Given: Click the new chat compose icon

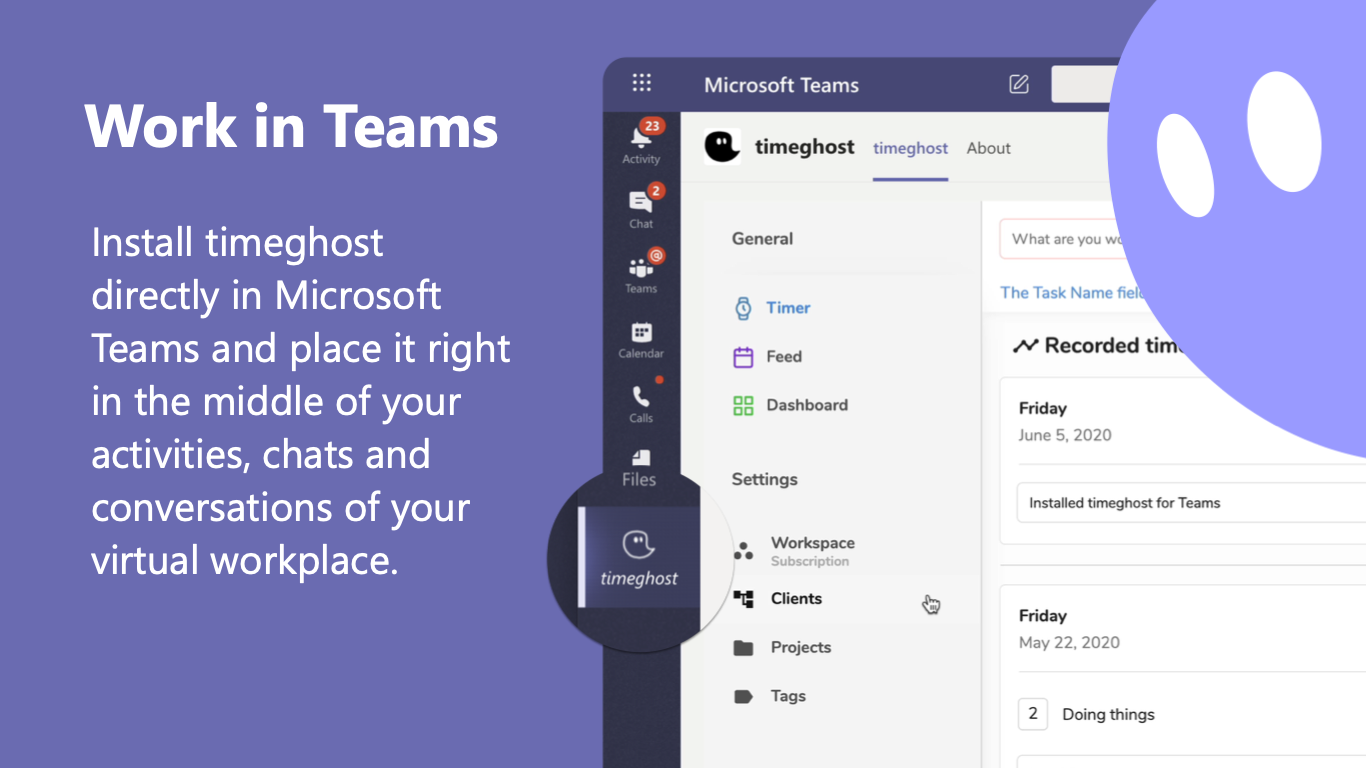Looking at the screenshot, I should [1019, 84].
